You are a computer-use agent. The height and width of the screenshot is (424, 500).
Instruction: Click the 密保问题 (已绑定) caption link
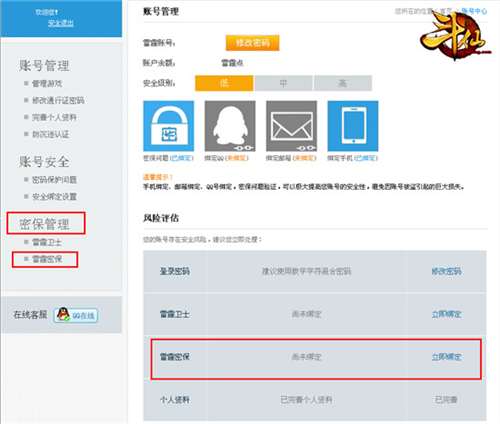168,158
